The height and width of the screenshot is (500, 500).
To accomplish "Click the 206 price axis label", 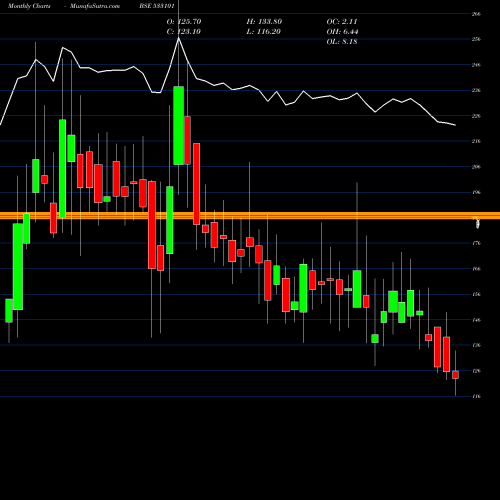I will pos(476,167).
